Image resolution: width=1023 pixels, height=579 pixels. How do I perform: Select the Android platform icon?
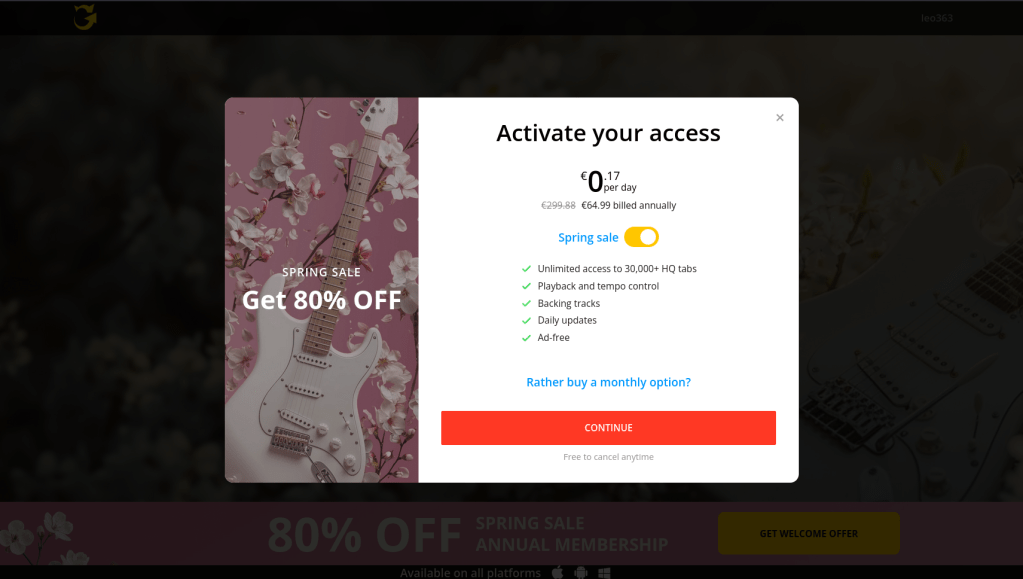point(581,572)
